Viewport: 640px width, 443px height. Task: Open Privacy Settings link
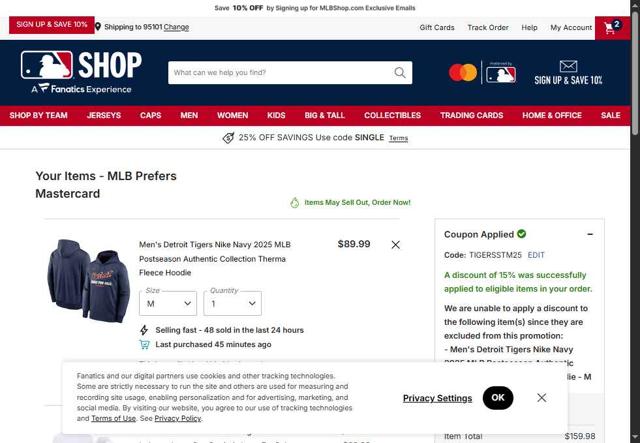click(437, 398)
